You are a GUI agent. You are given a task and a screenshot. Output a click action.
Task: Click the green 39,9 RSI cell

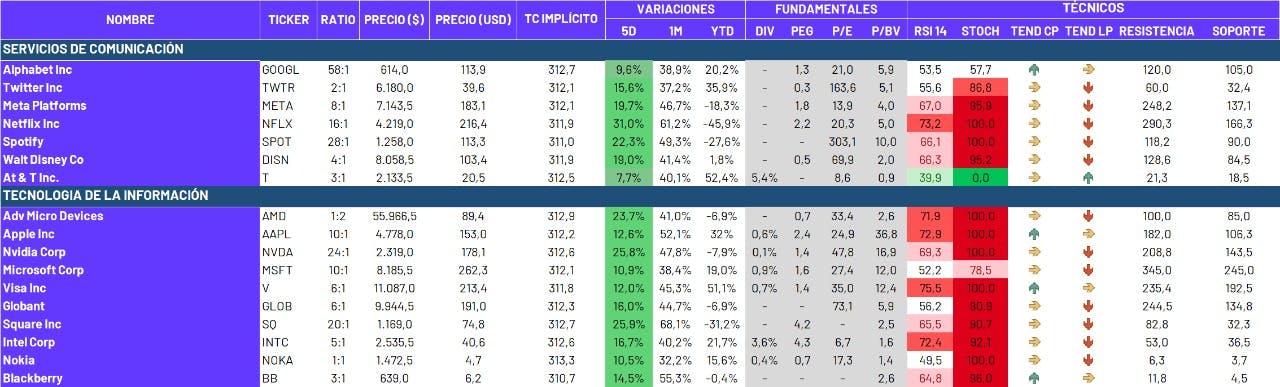(930, 178)
